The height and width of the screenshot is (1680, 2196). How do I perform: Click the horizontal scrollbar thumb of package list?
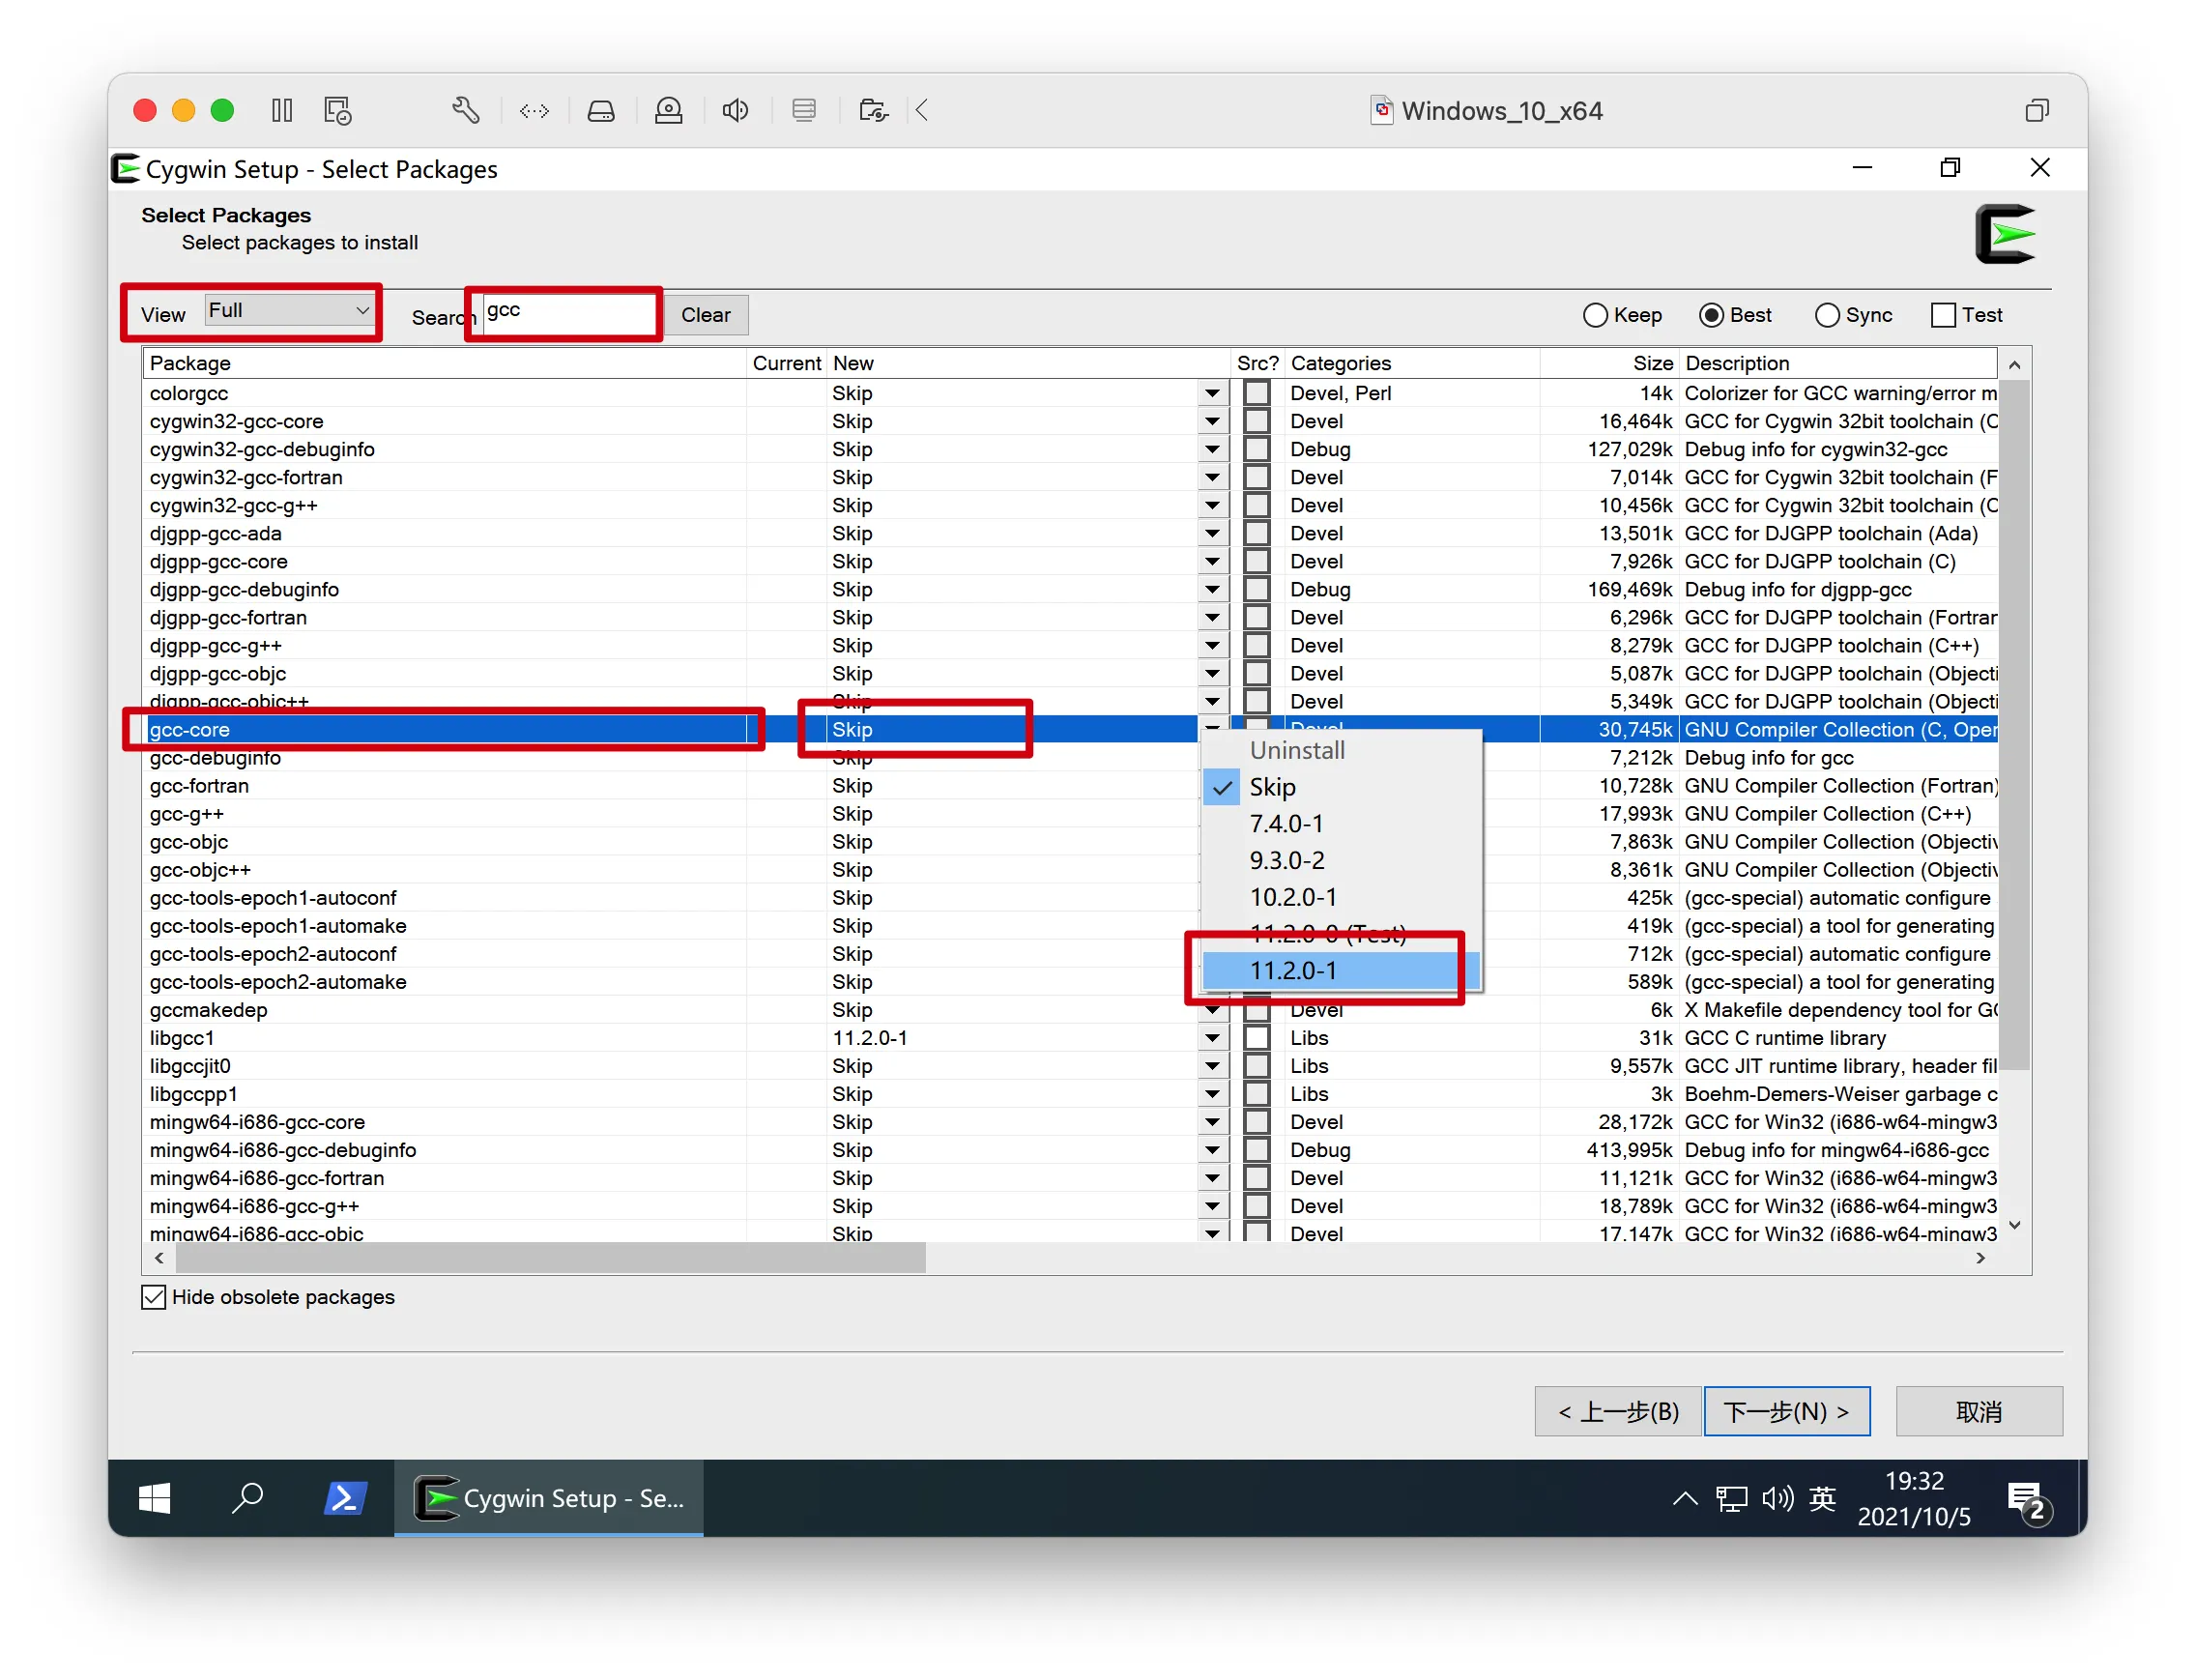pos(550,1258)
